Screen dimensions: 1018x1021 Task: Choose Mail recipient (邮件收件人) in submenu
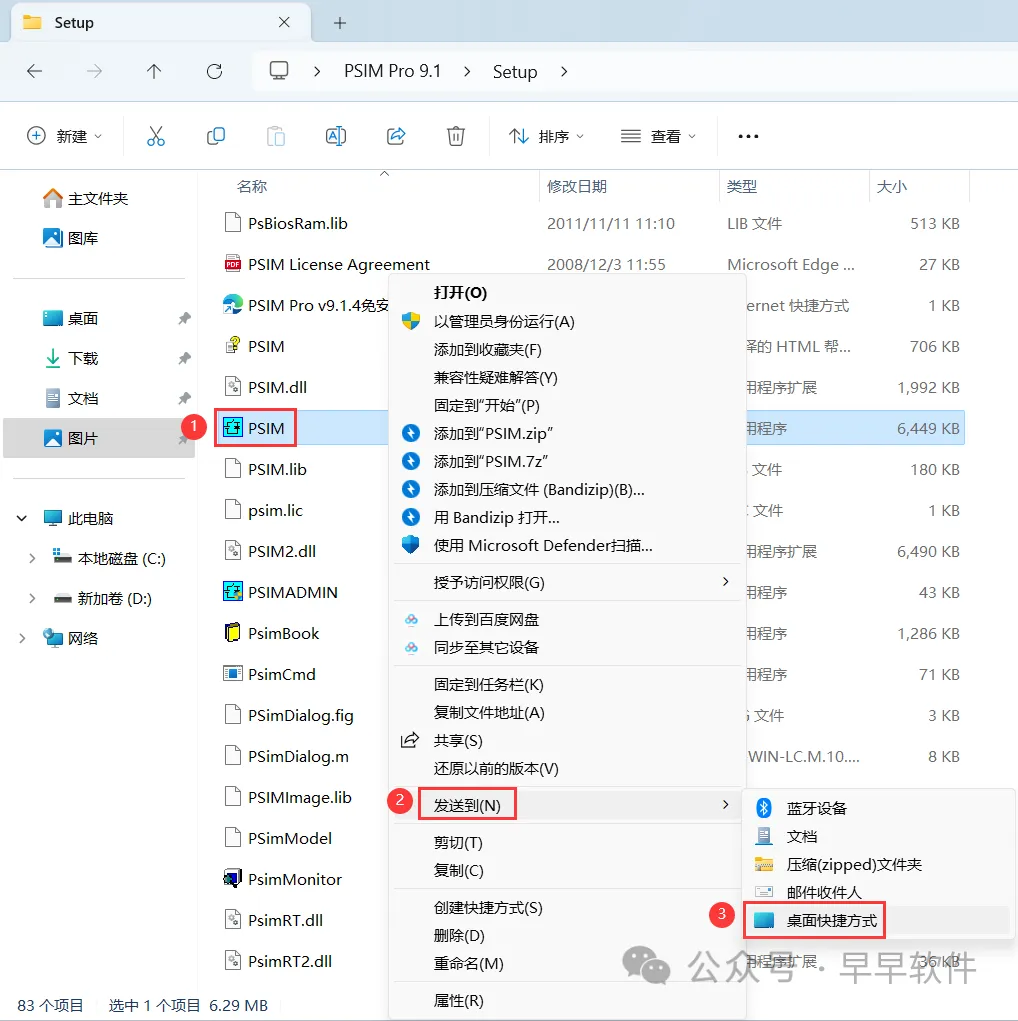click(878, 892)
